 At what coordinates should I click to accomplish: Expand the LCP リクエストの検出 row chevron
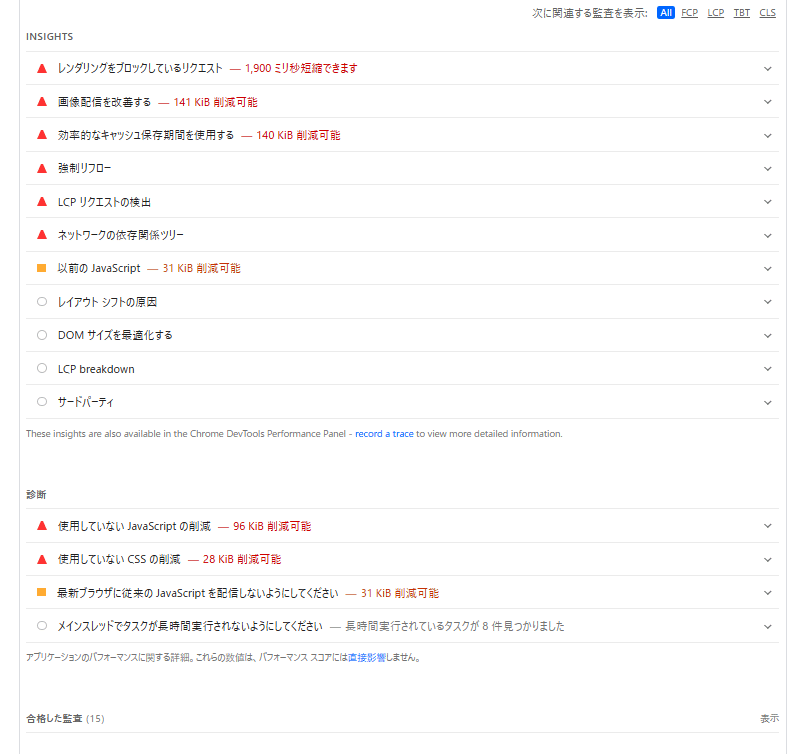pyautogui.click(x=767, y=202)
